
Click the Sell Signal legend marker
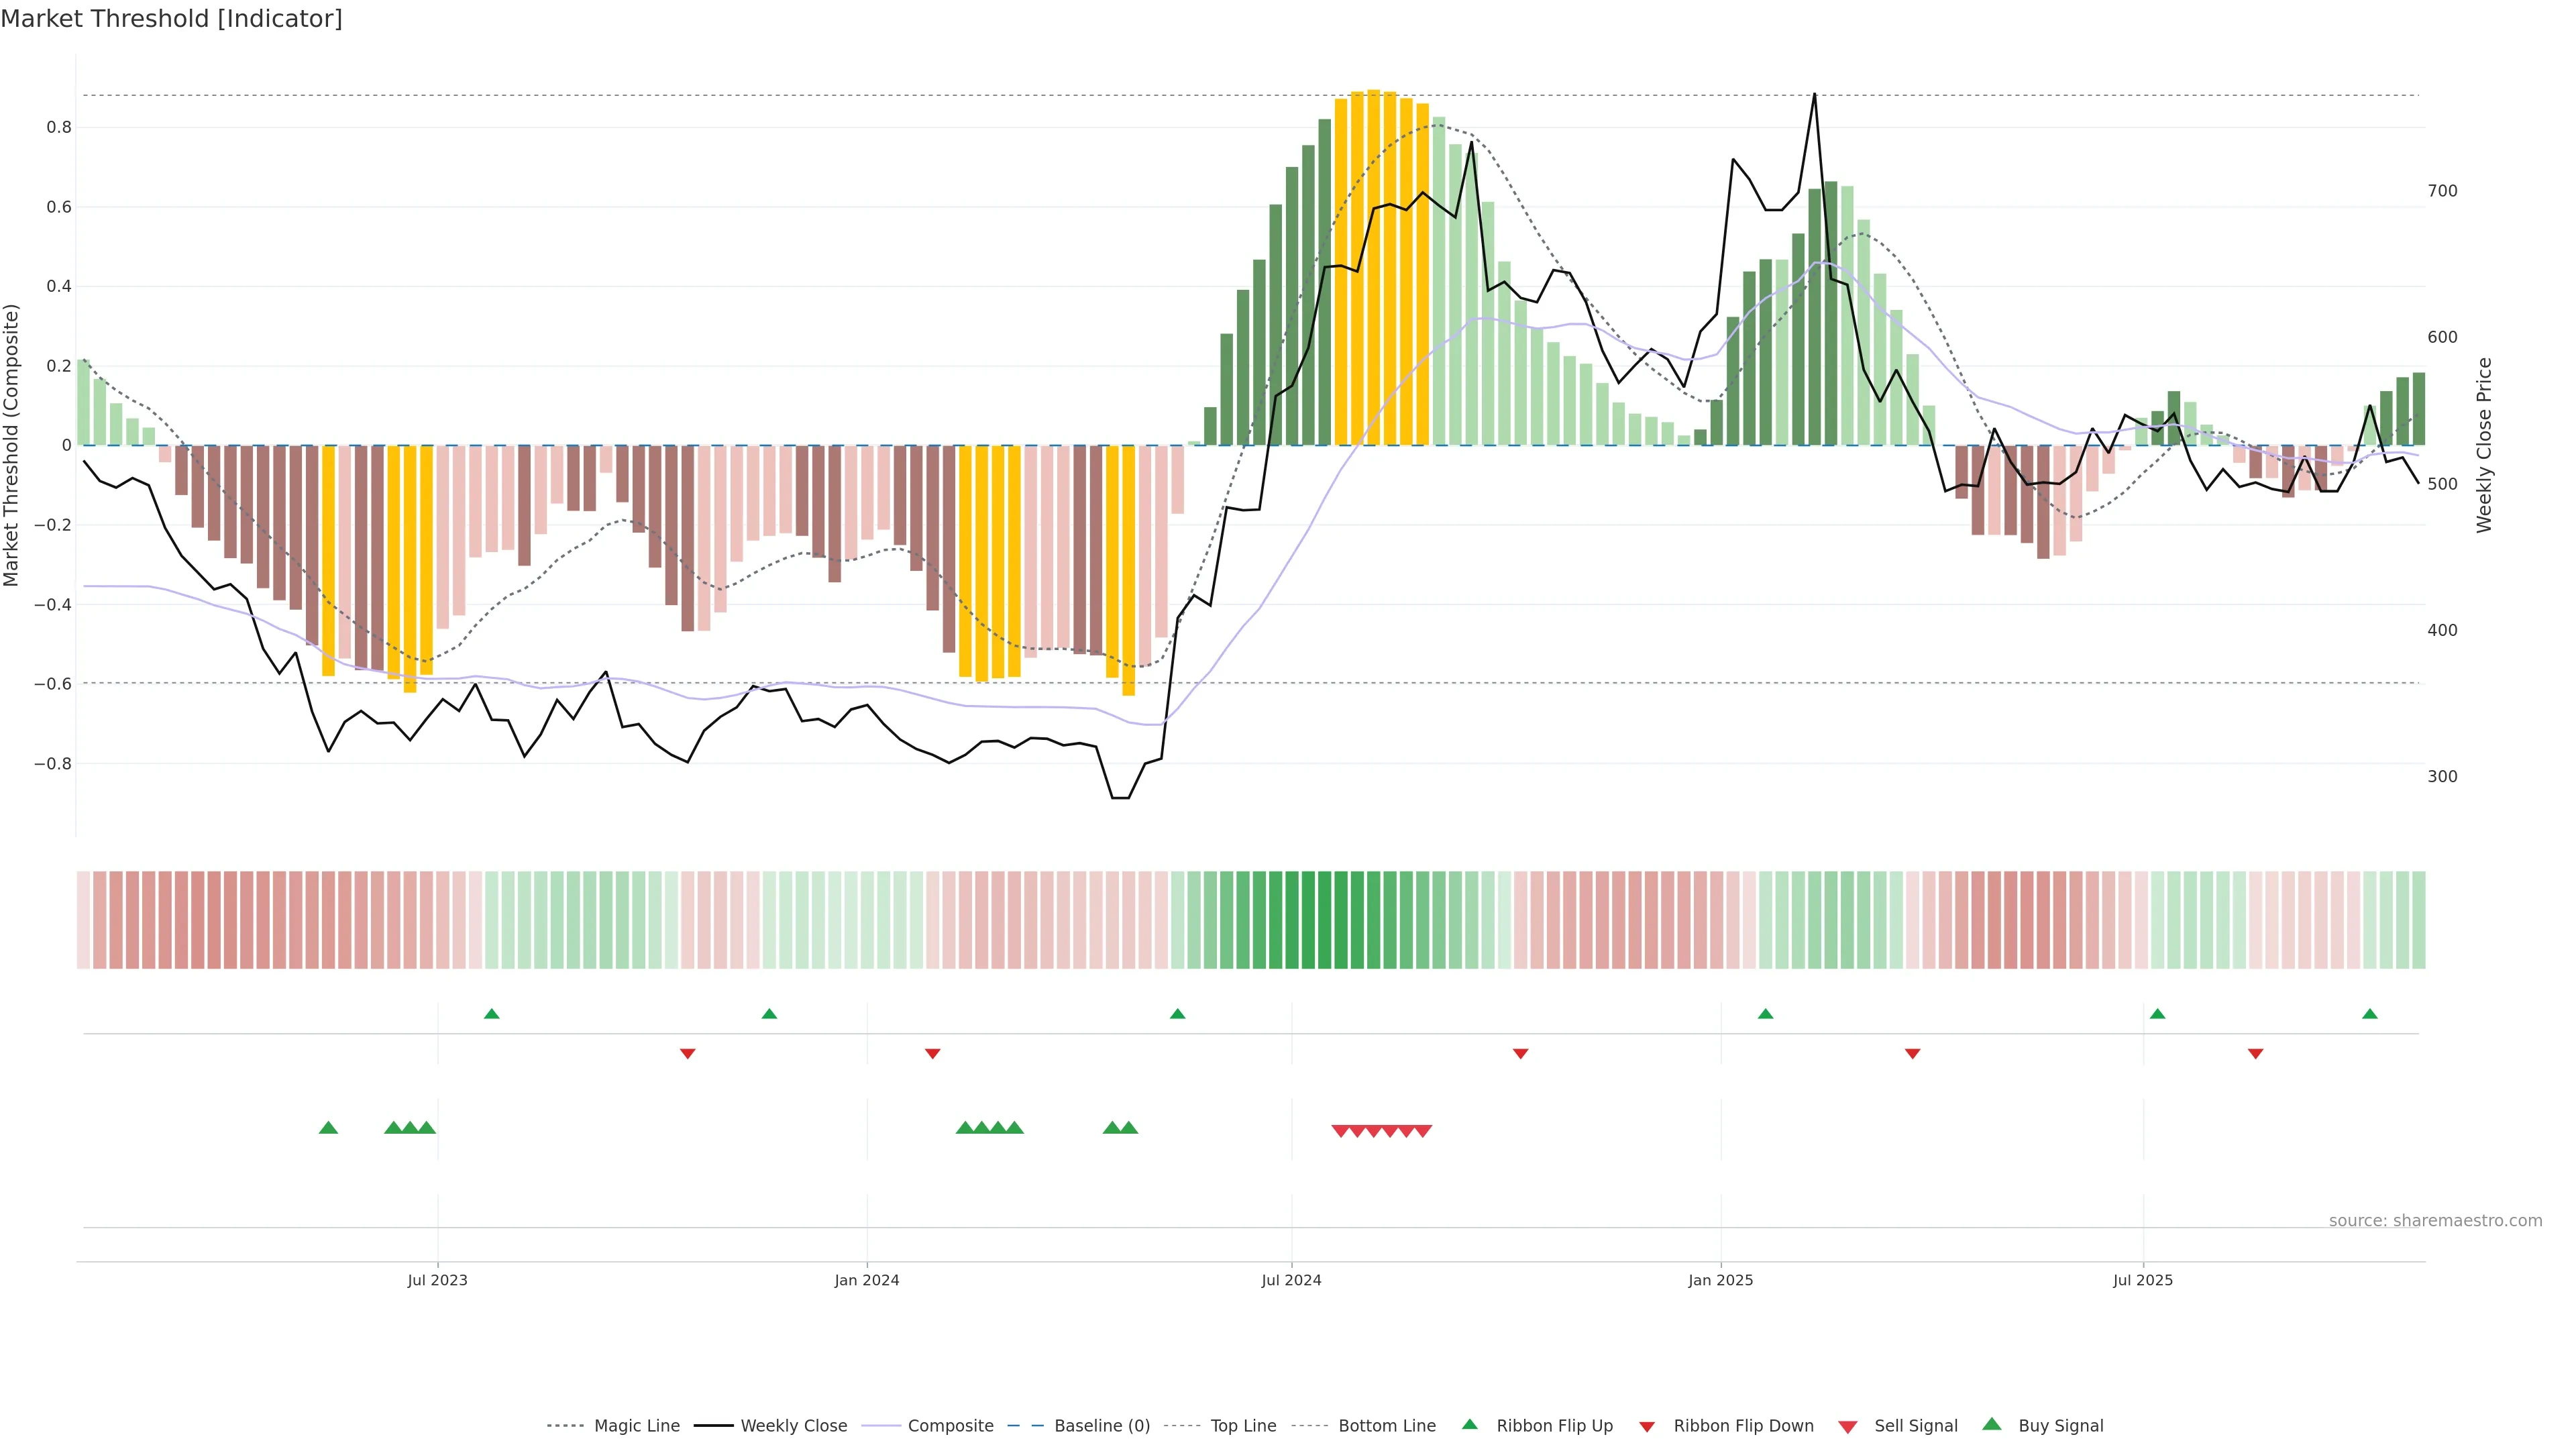1848,1427
